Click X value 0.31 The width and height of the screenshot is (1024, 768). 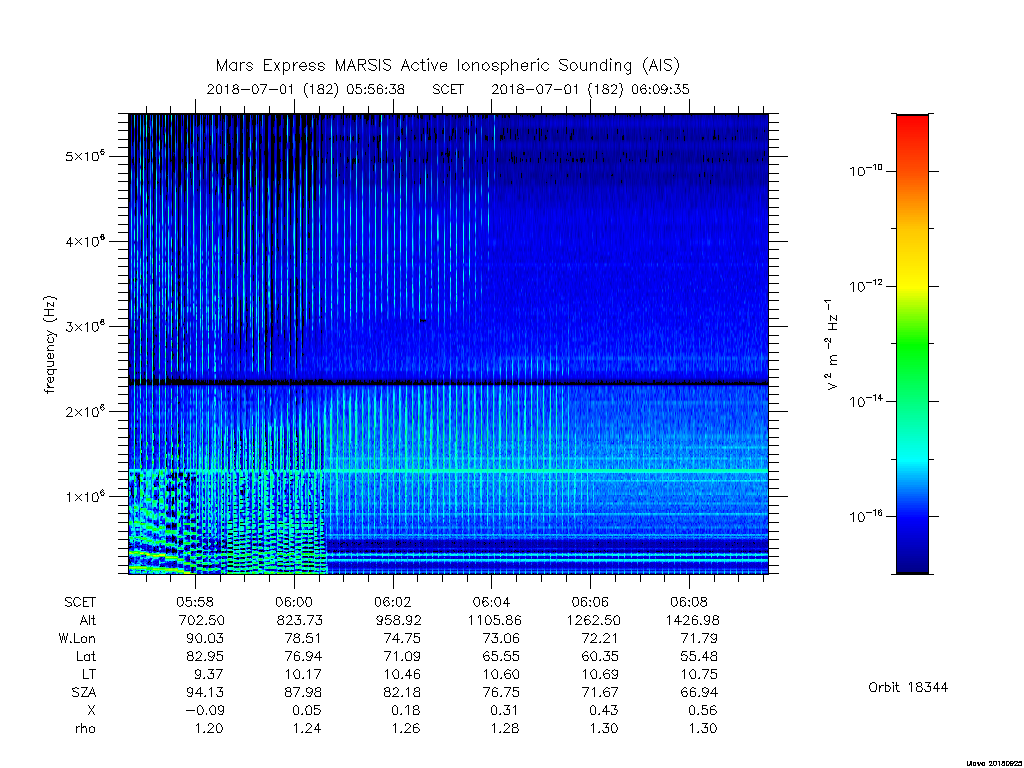(x=505, y=710)
